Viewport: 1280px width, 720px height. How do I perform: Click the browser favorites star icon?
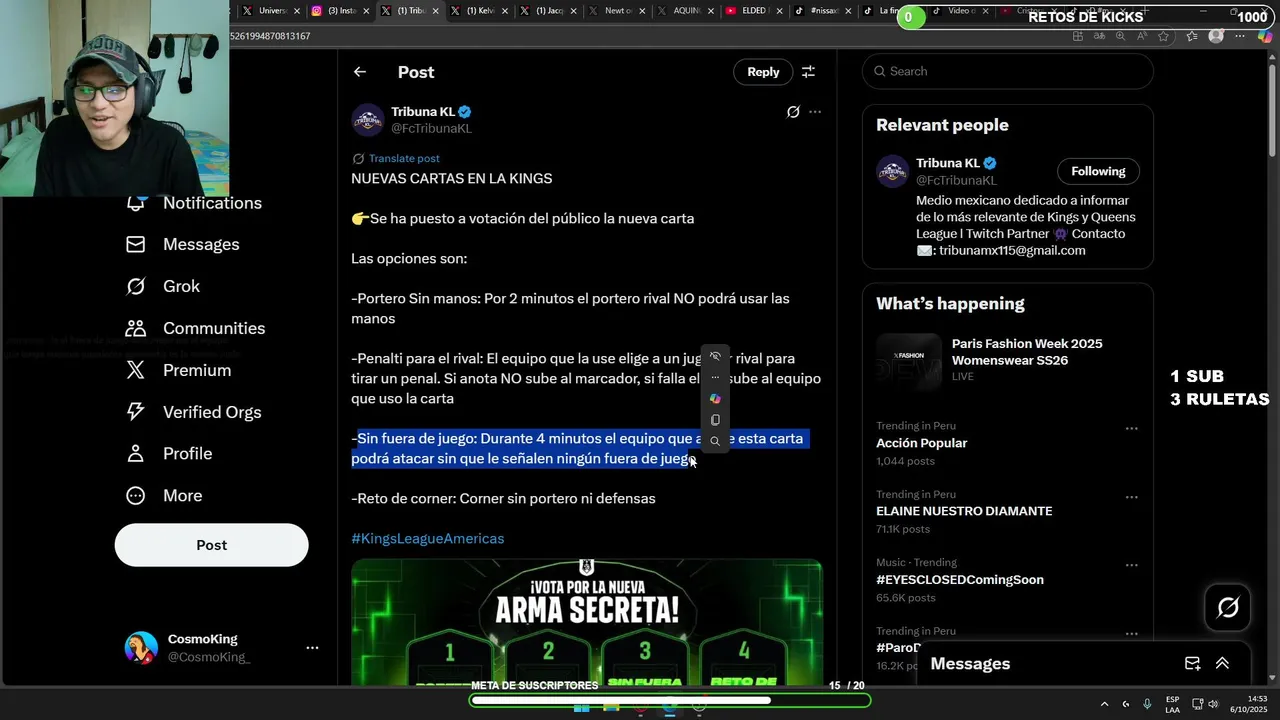click(1163, 36)
